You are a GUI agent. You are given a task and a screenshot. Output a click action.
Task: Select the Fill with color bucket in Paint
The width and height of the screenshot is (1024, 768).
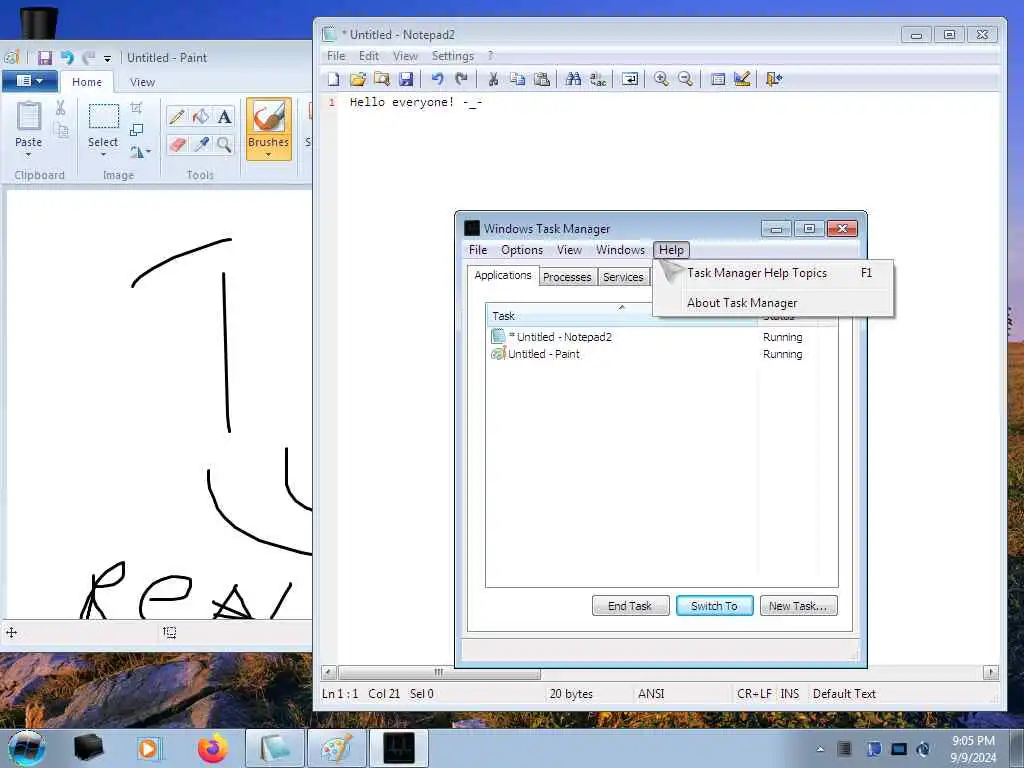[200, 116]
